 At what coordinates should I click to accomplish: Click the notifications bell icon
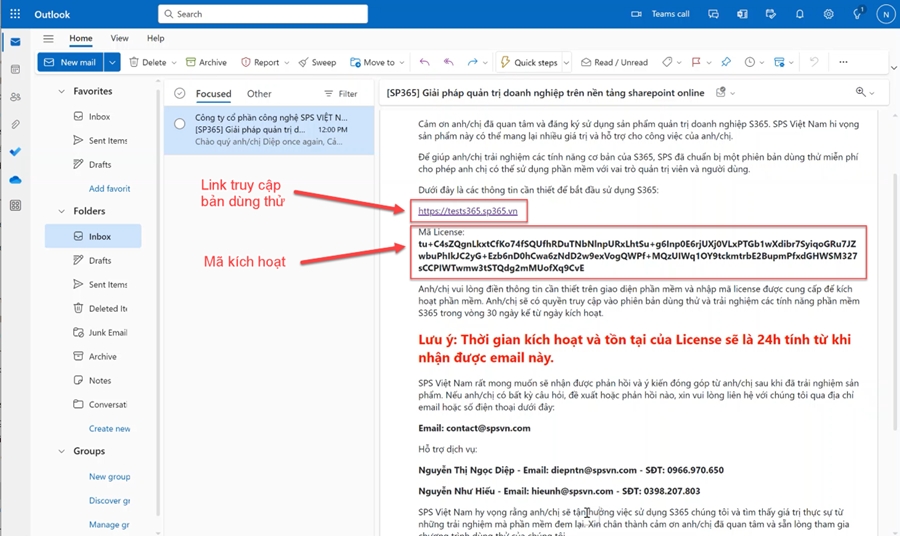799,14
